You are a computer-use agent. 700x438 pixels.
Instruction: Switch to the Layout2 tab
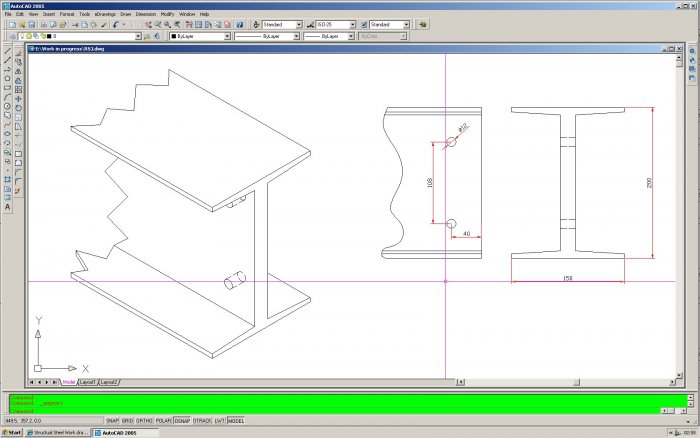pyautogui.click(x=109, y=382)
